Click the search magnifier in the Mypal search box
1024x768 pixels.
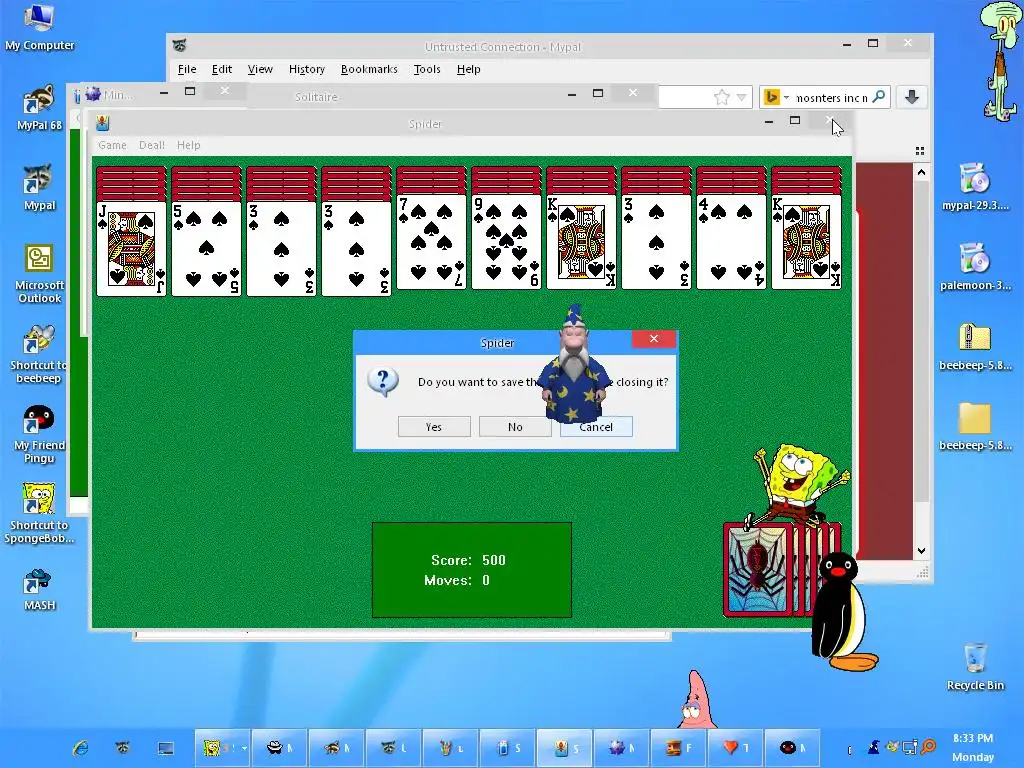tap(879, 97)
